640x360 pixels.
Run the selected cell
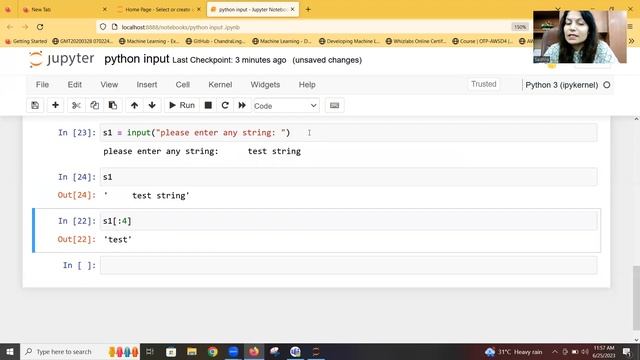(x=182, y=105)
